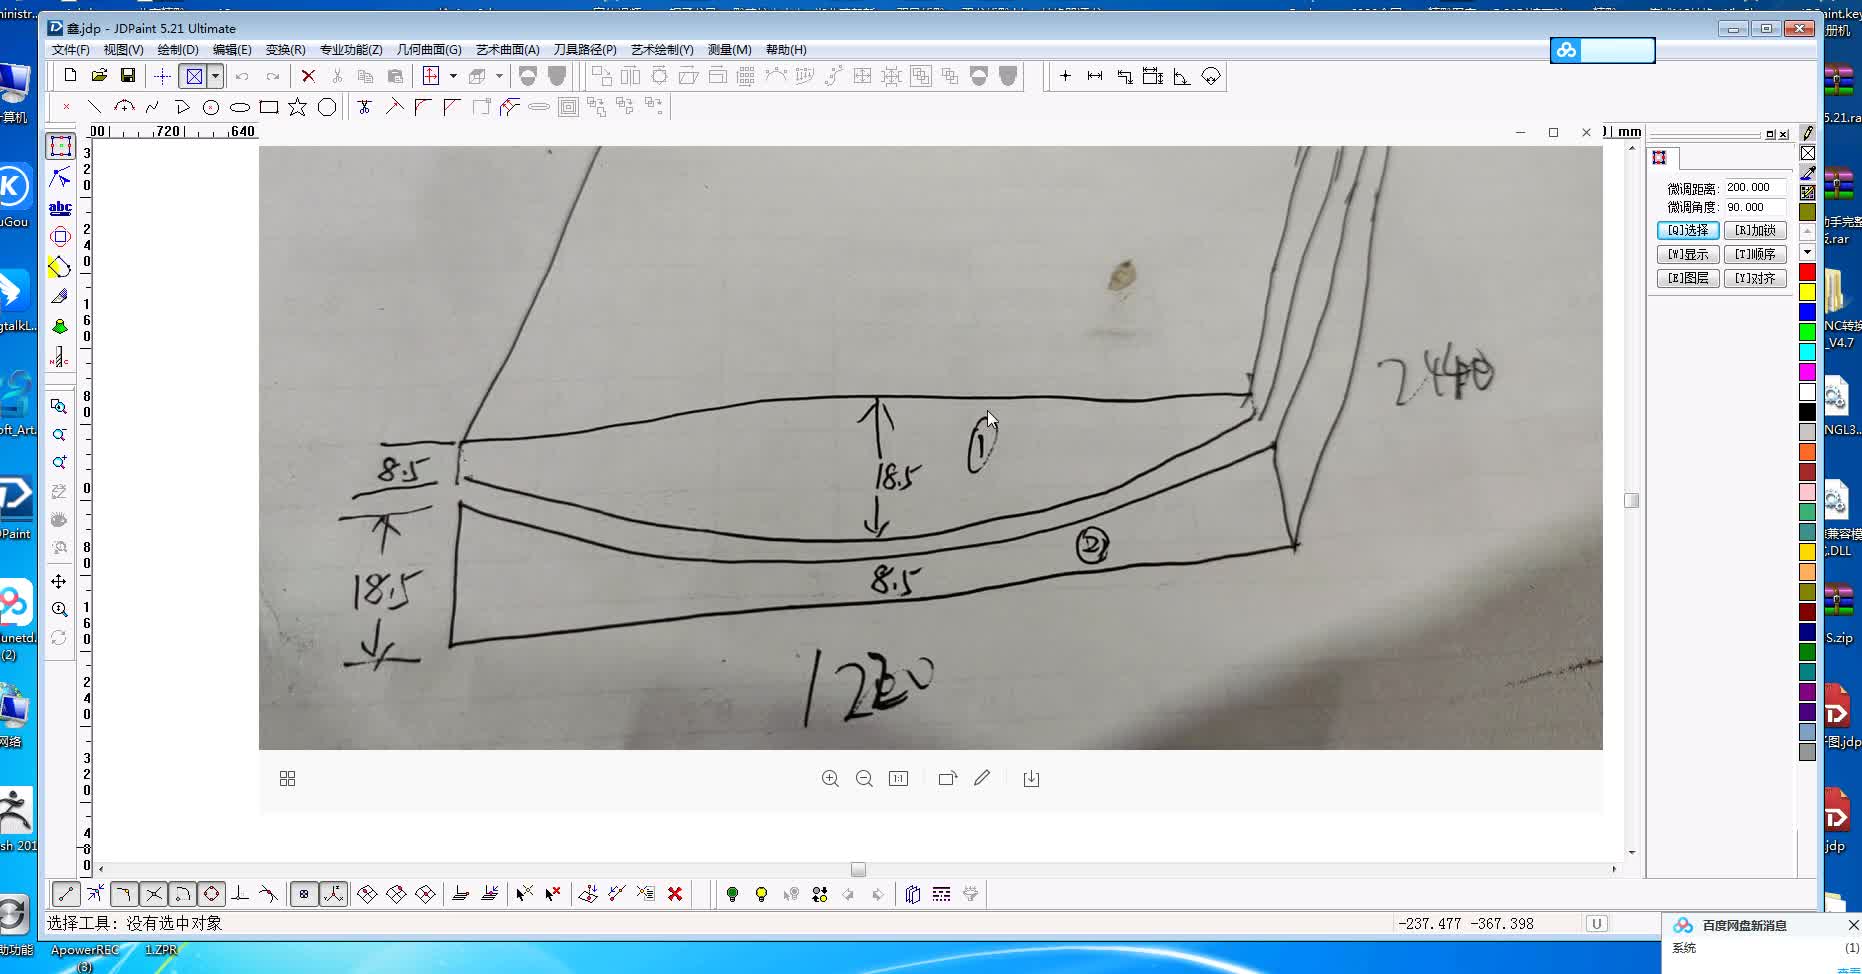Open the 变换(R) menu
This screenshot has width=1862, height=974.
click(286, 49)
